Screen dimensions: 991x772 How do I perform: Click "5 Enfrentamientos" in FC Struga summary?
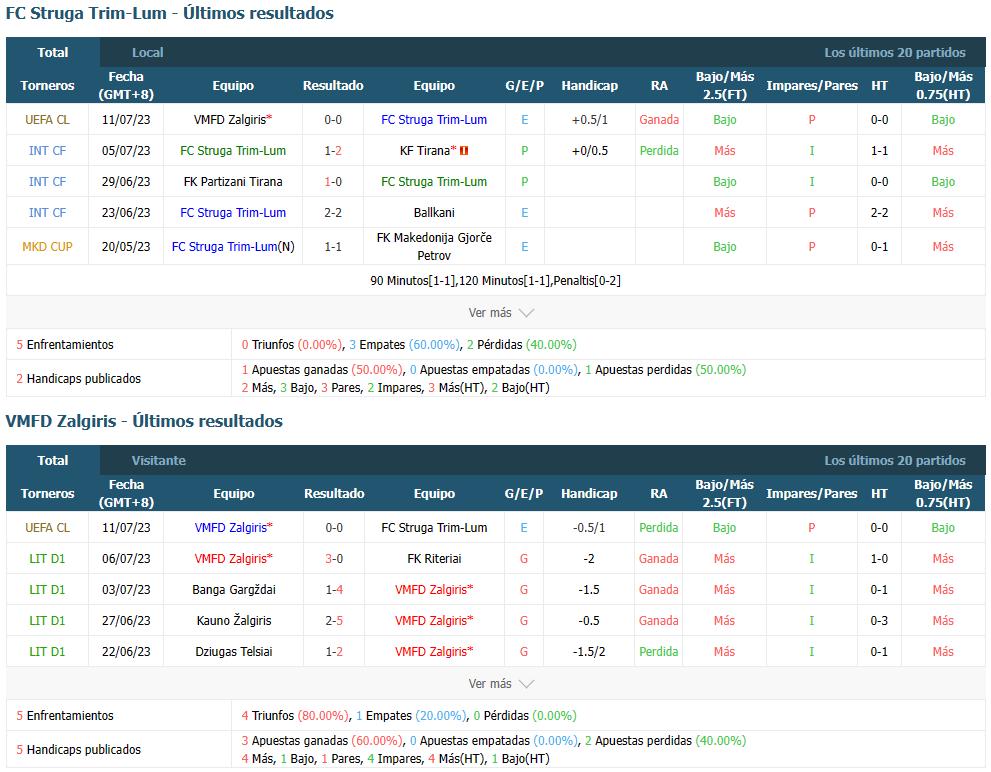tap(65, 345)
